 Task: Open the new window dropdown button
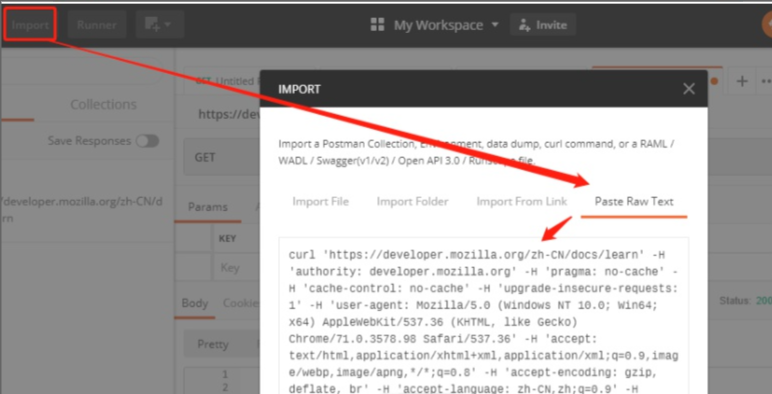(x=160, y=25)
